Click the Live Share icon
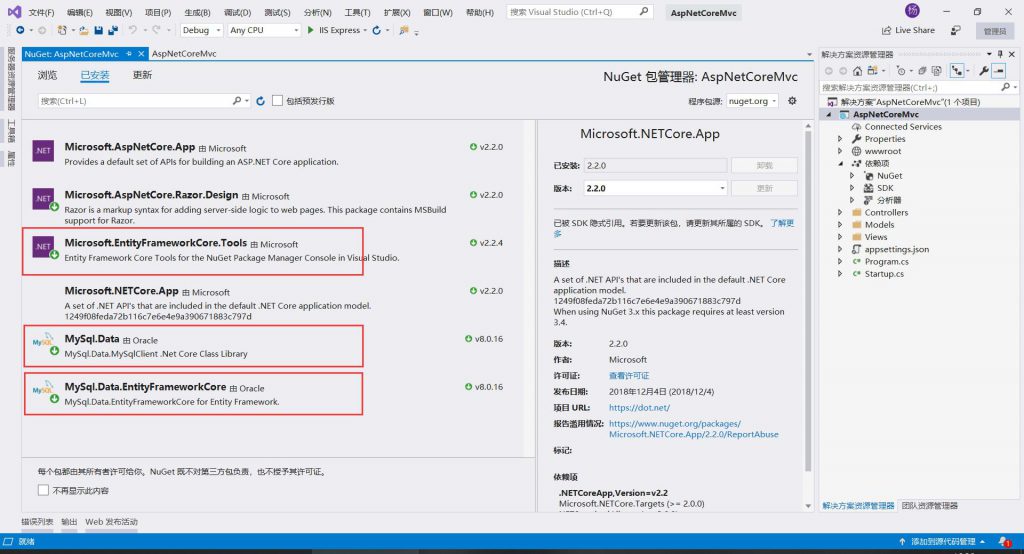 coord(887,30)
